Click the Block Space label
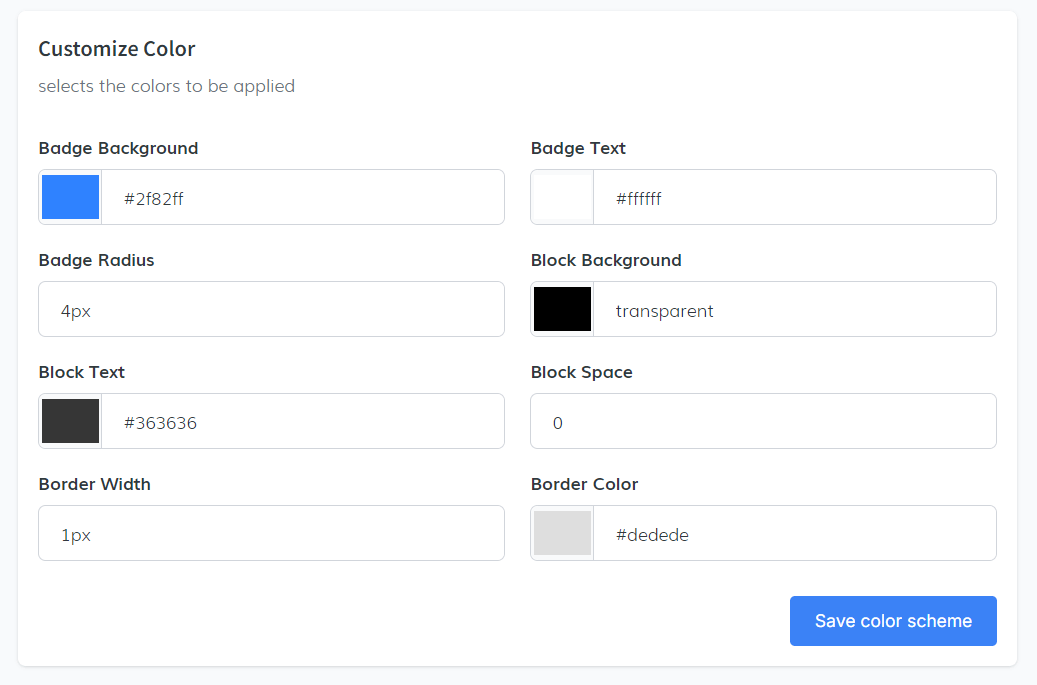This screenshot has width=1037, height=685. [x=581, y=372]
